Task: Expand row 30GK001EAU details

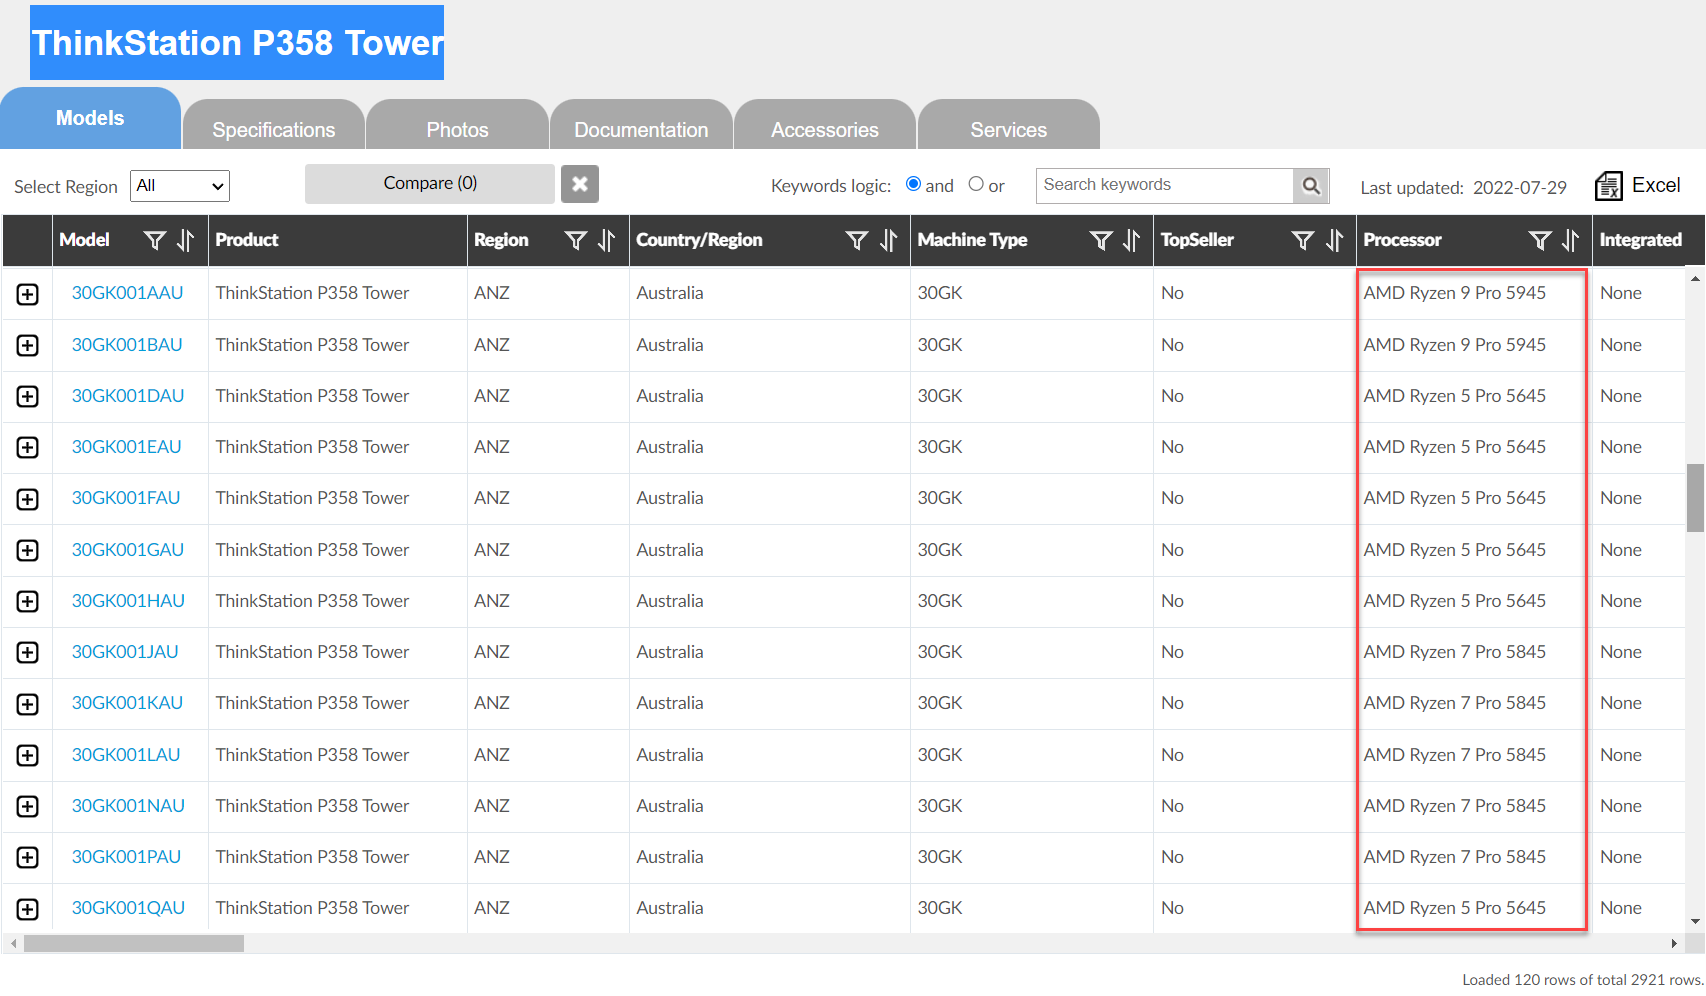Action: (28, 447)
